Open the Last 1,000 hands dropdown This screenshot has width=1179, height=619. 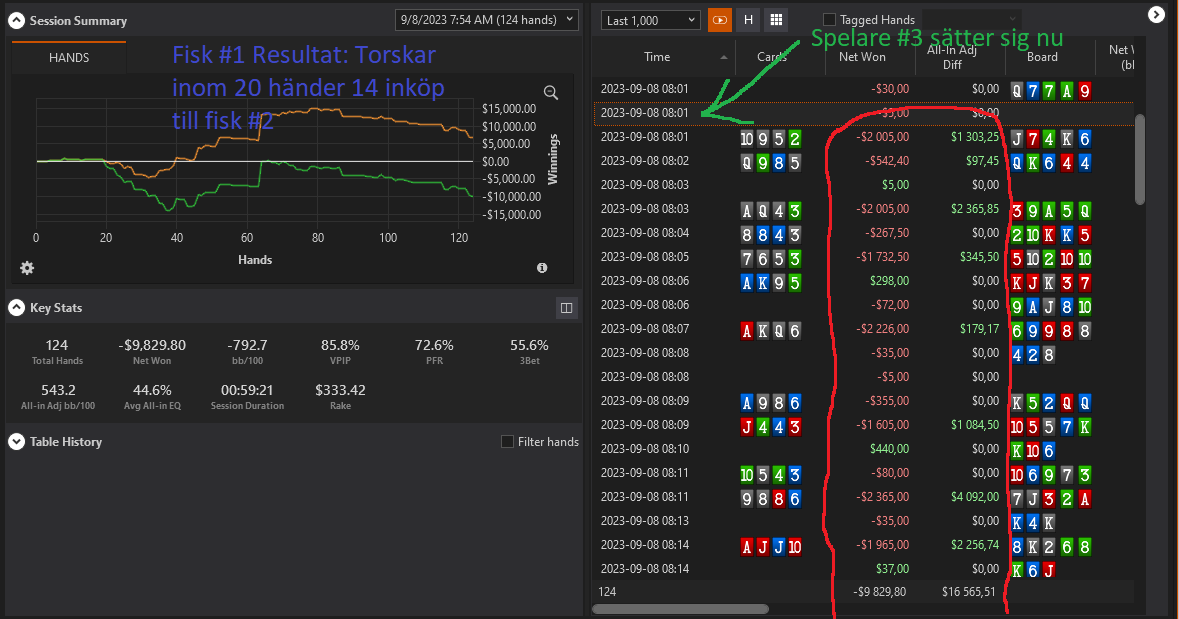pyautogui.click(x=650, y=20)
